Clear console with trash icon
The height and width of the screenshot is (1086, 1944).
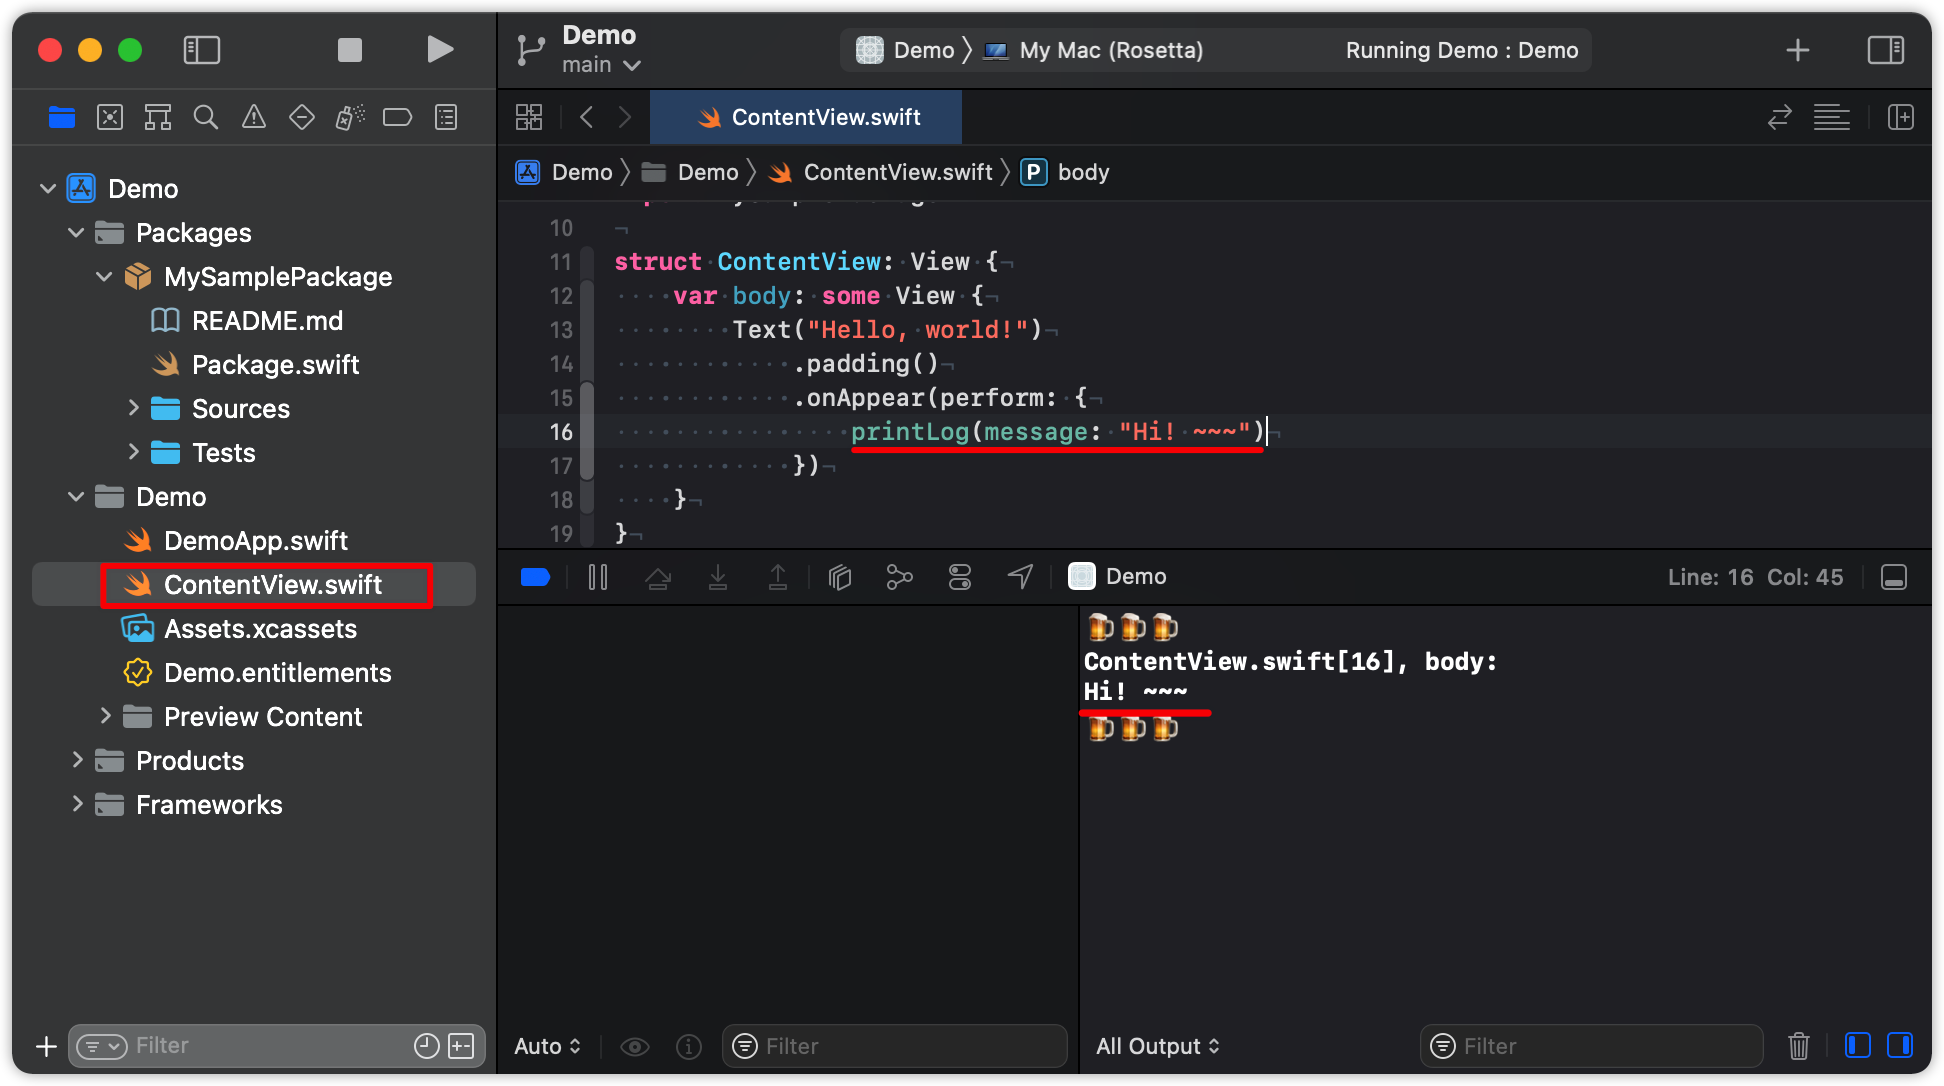(x=1798, y=1046)
